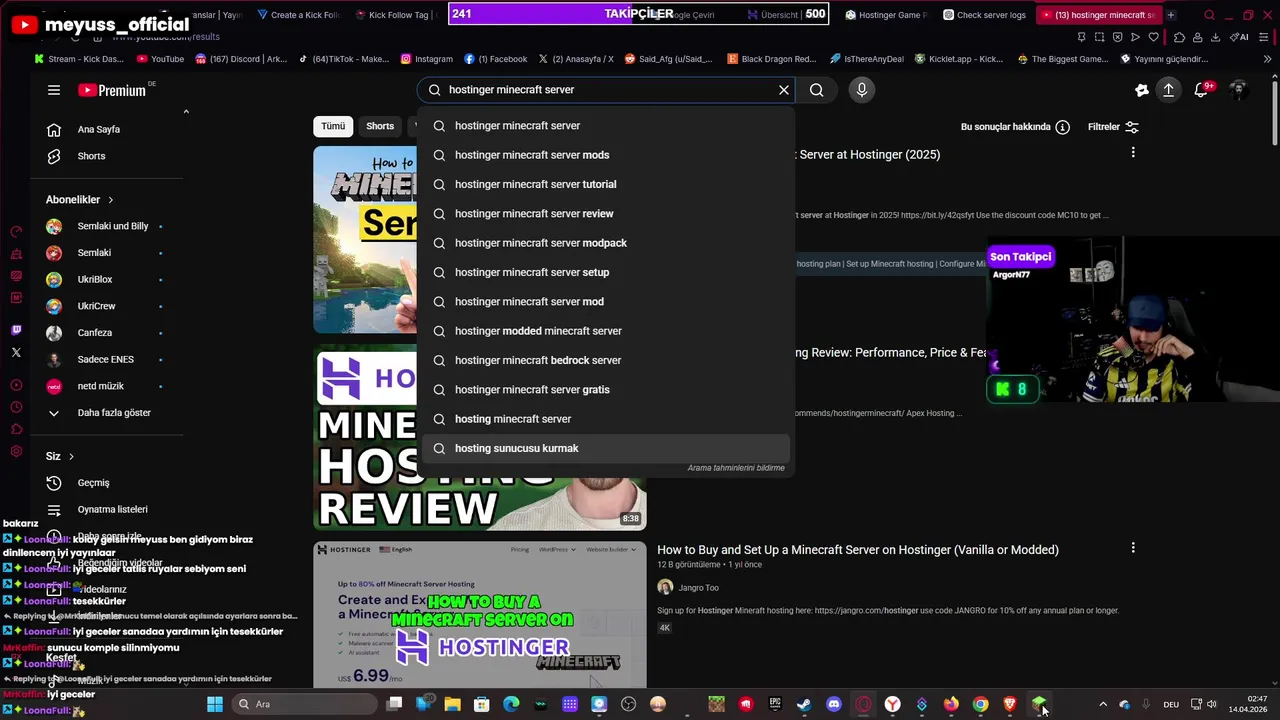Start voice search with microphone button
The image size is (1280, 720).
pos(862,90)
